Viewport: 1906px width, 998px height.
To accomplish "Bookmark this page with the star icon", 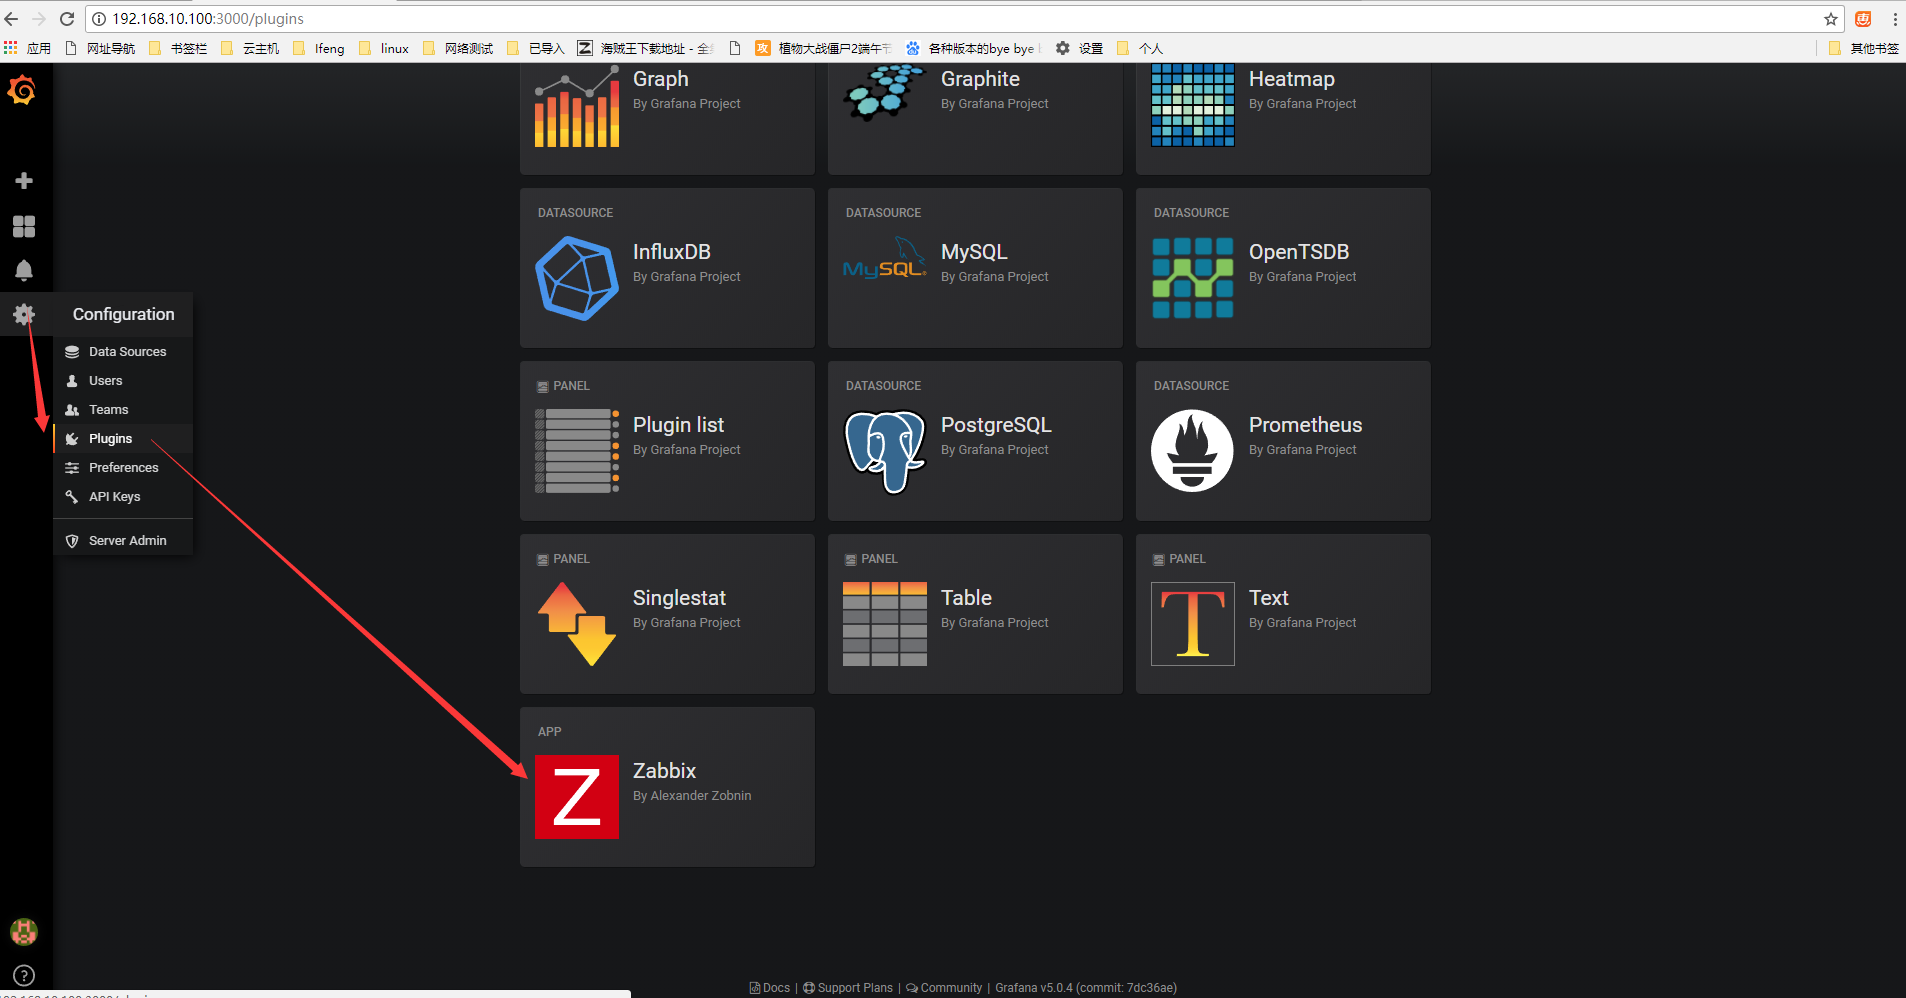I will pos(1831,19).
